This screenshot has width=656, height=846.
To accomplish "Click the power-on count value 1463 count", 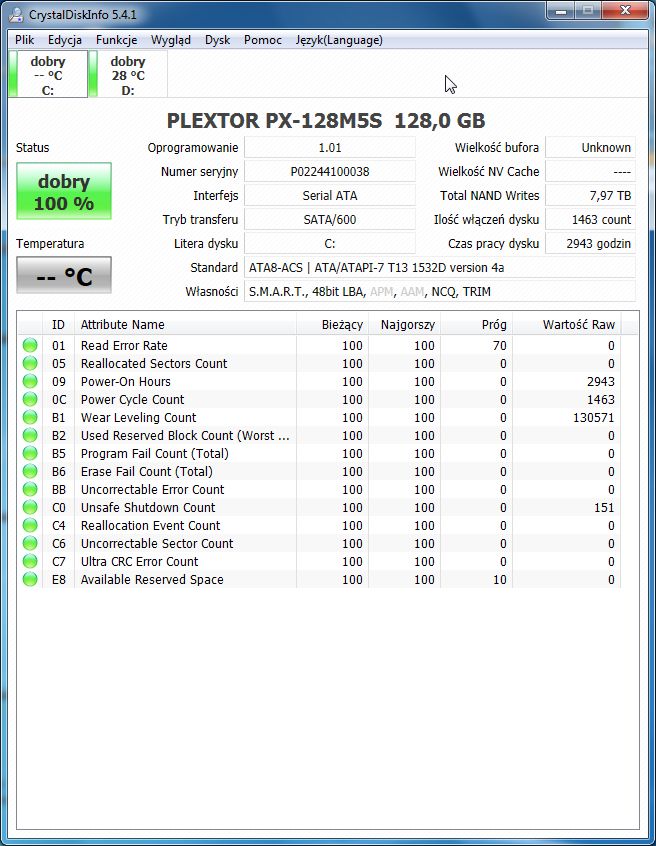I will coord(590,220).
